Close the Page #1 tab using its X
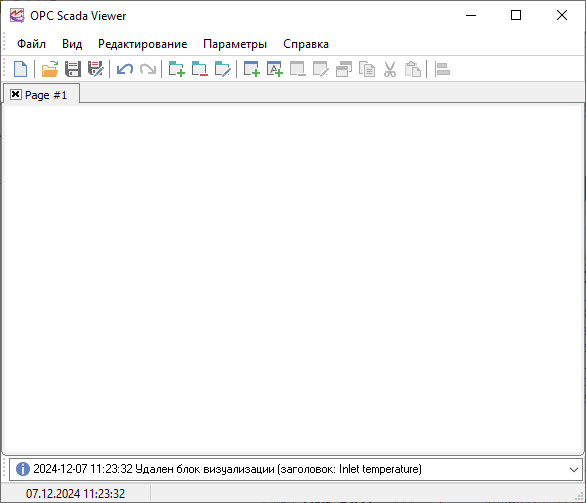586x503 pixels. coord(15,95)
